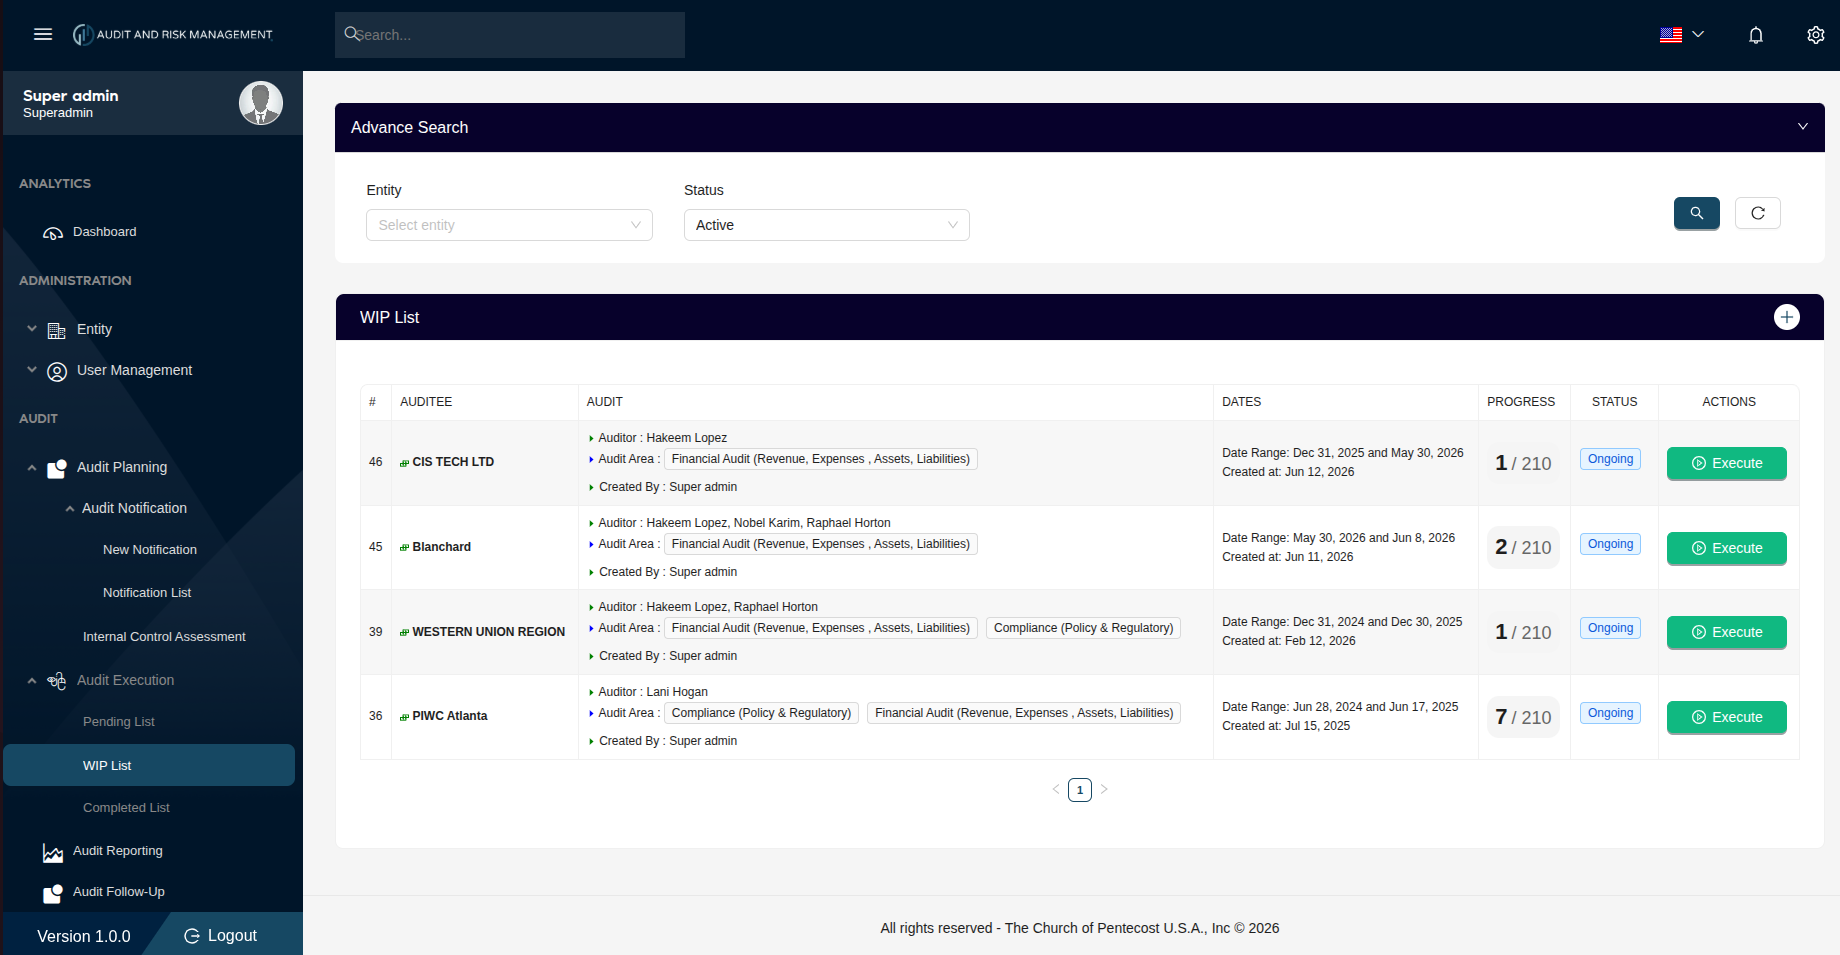This screenshot has width=1840, height=955.
Task: Click the Entity building icon
Action: pyautogui.click(x=57, y=330)
